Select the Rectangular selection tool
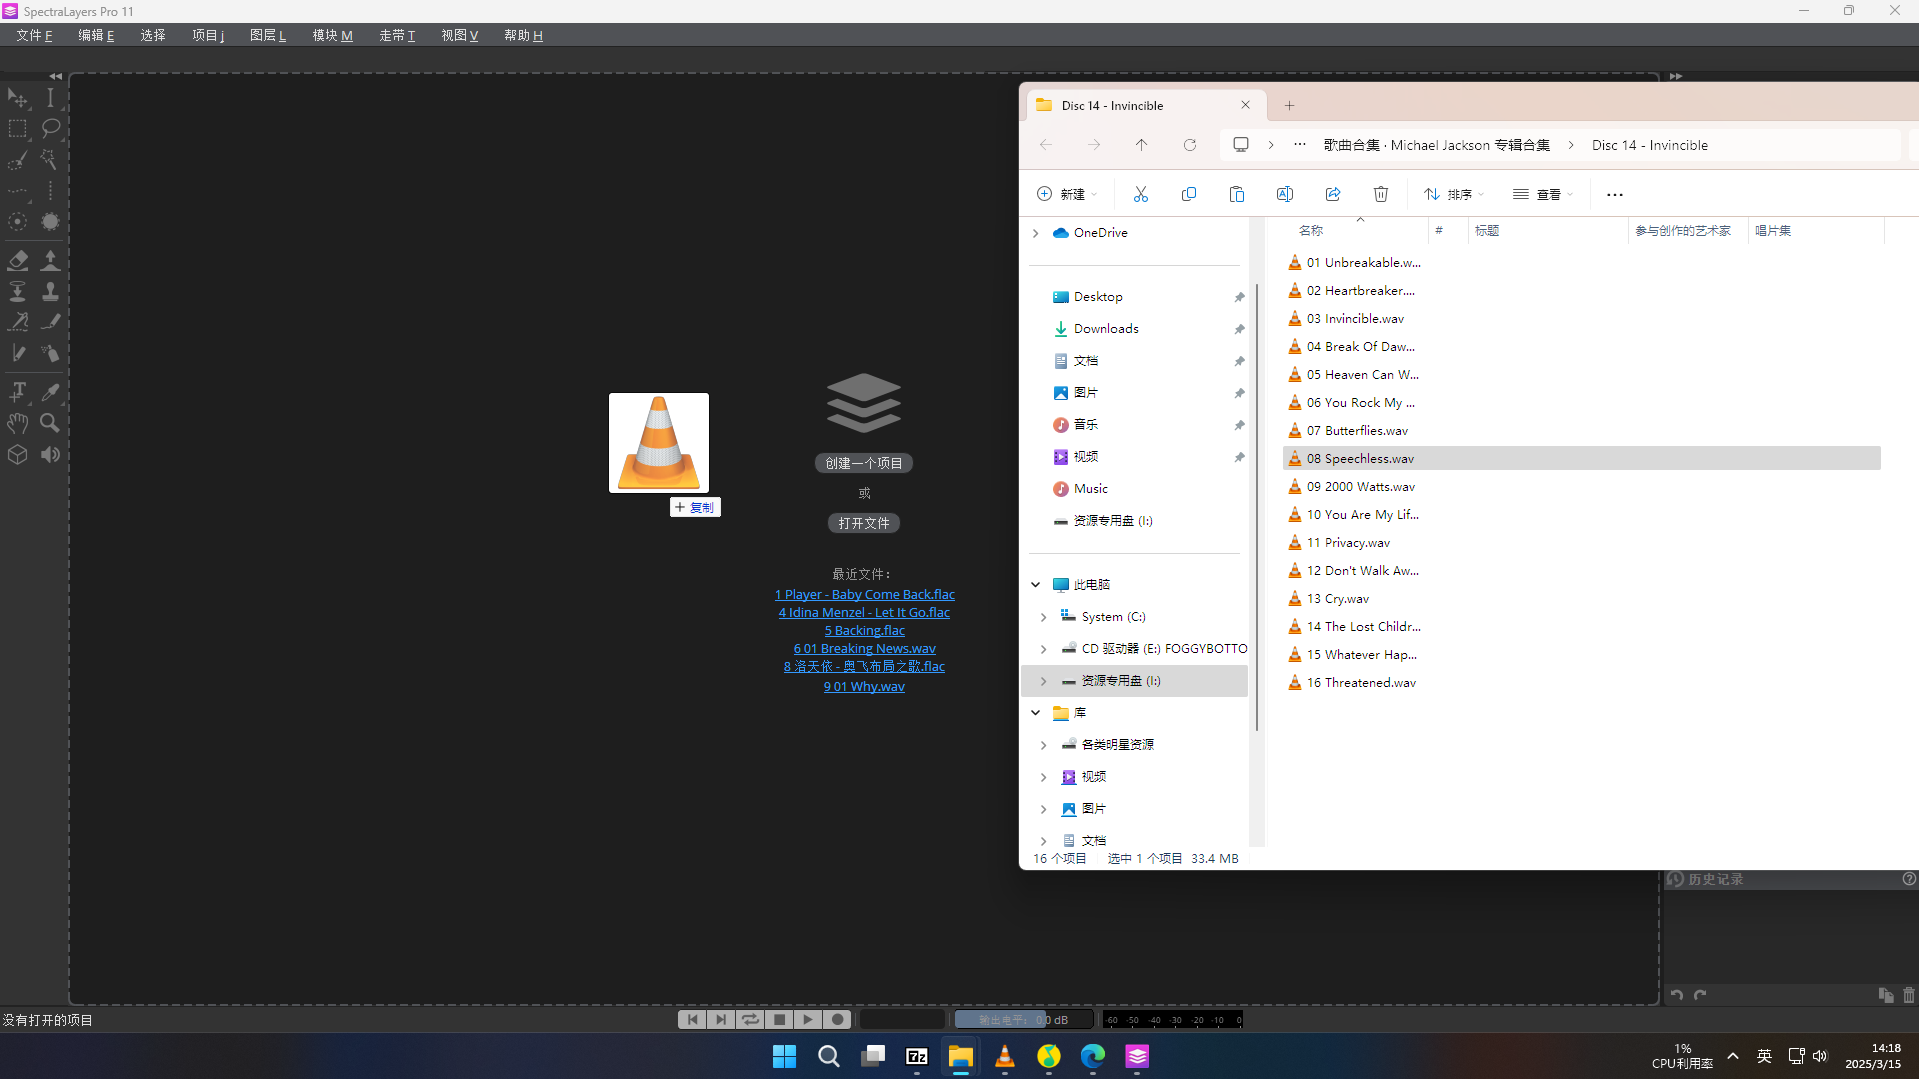1919x1079 pixels. click(18, 129)
